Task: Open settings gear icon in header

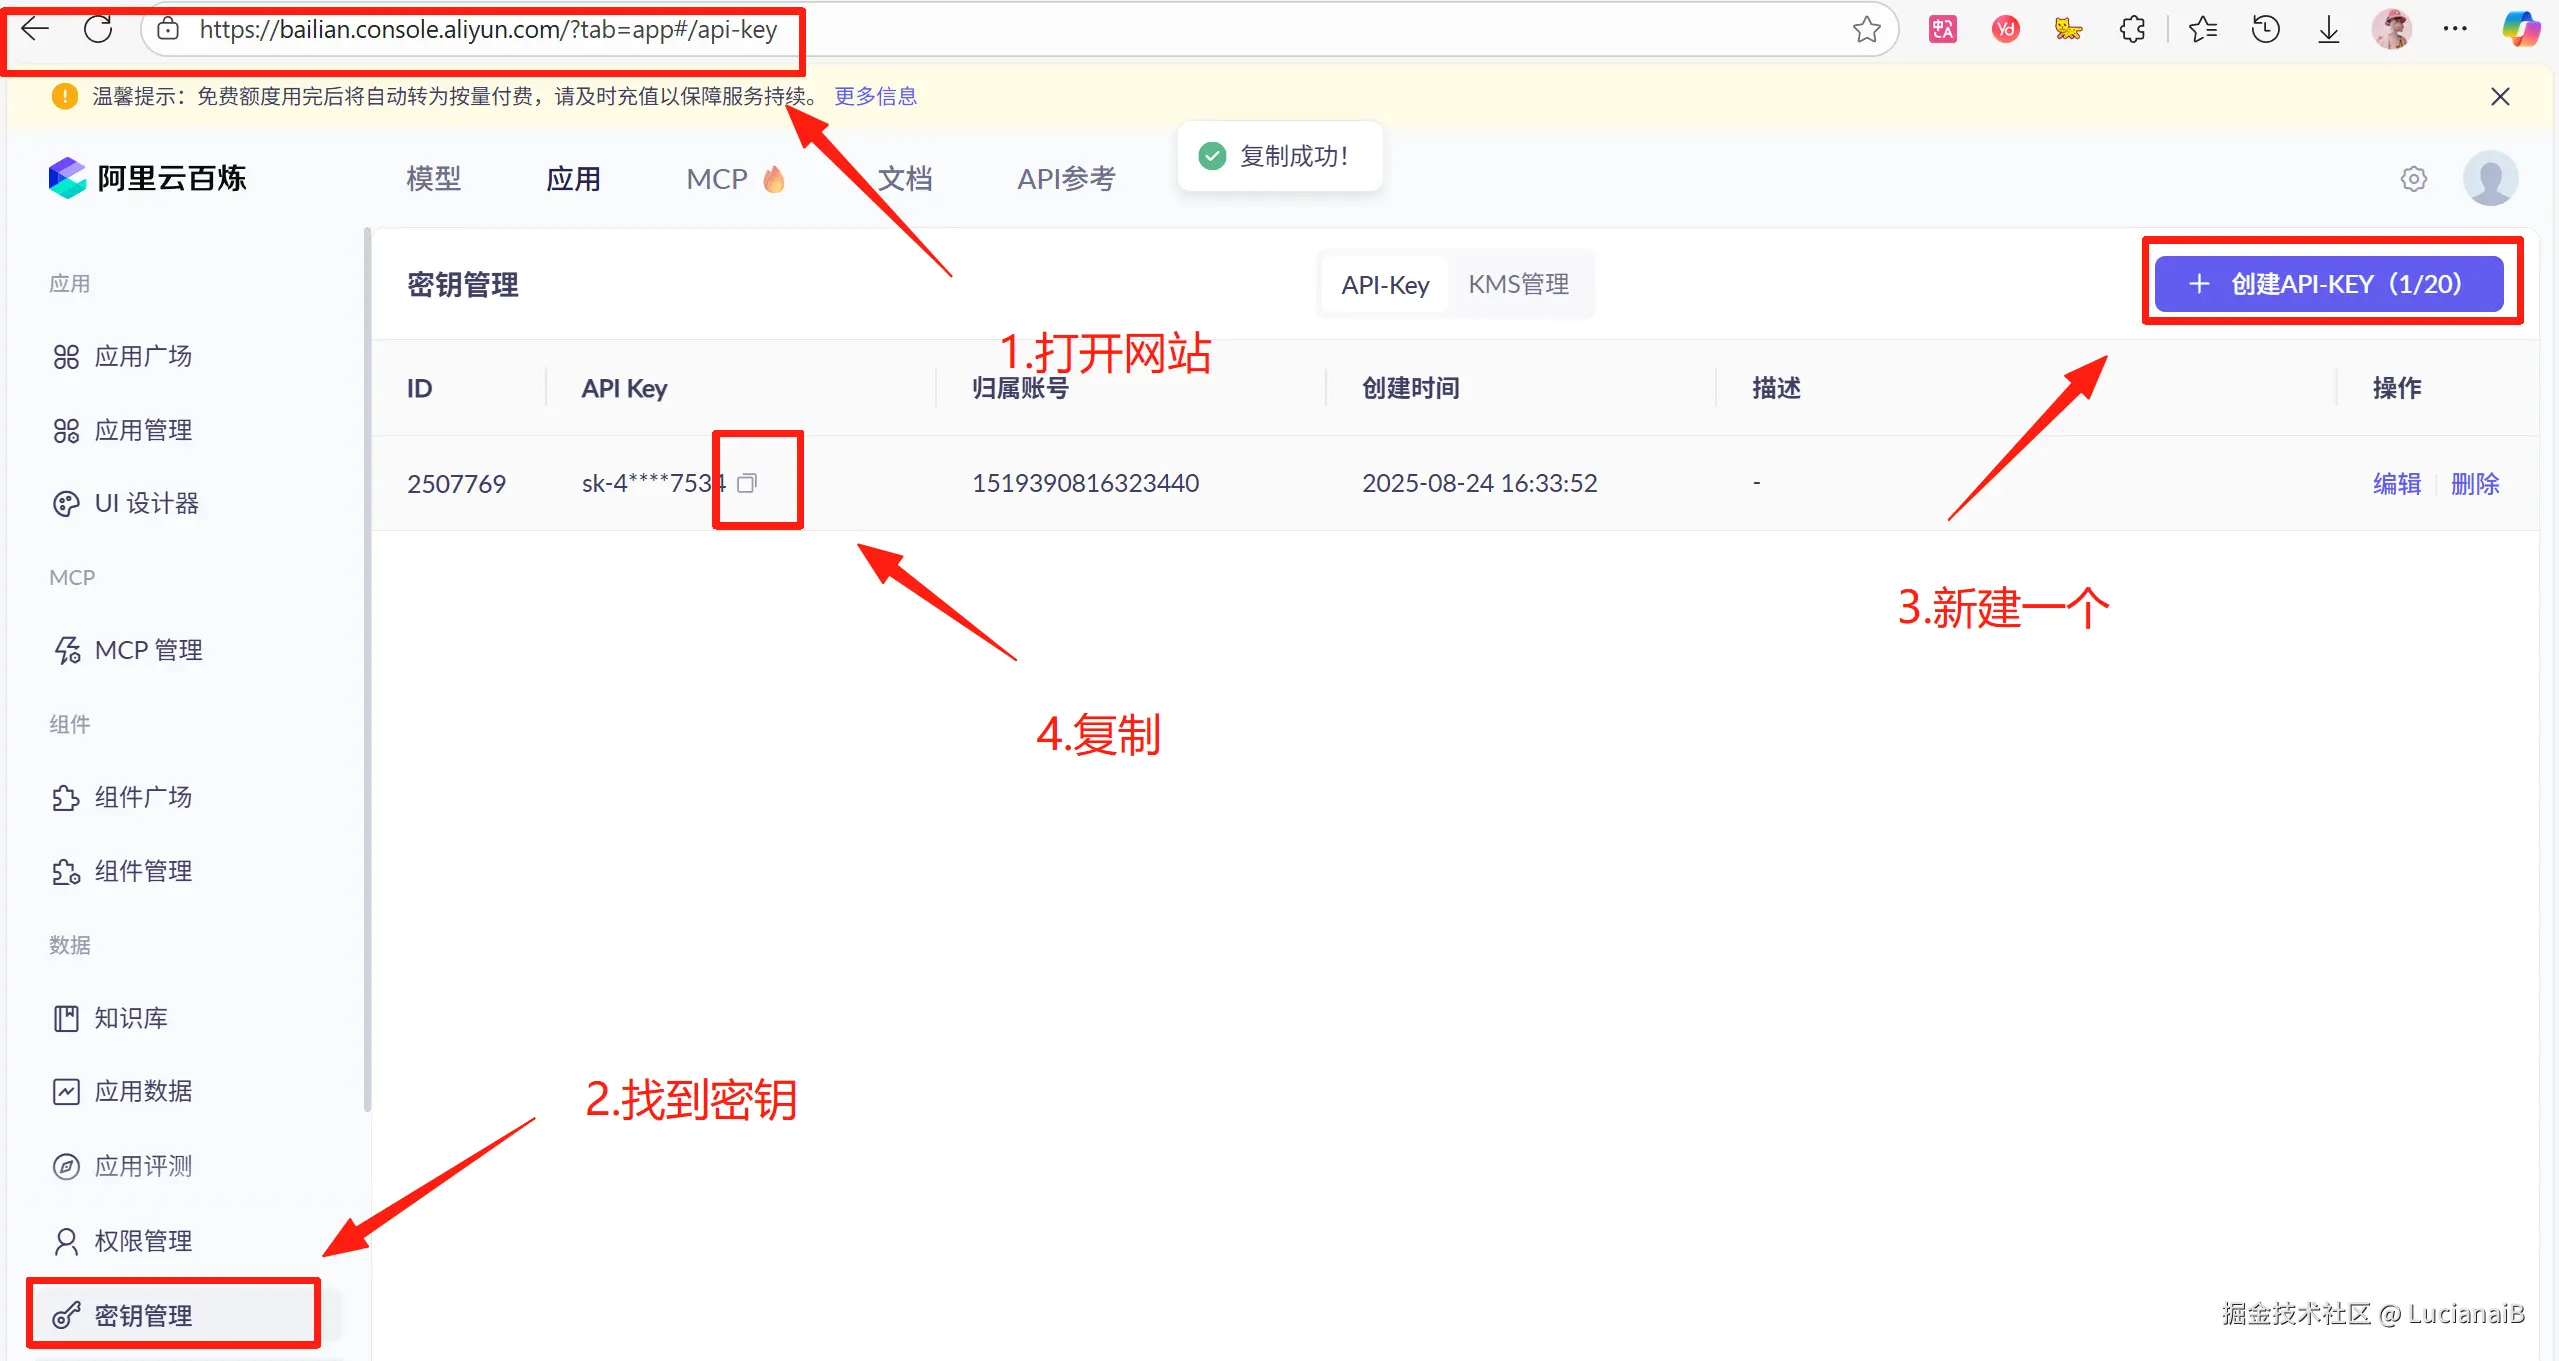Action: [x=2413, y=179]
